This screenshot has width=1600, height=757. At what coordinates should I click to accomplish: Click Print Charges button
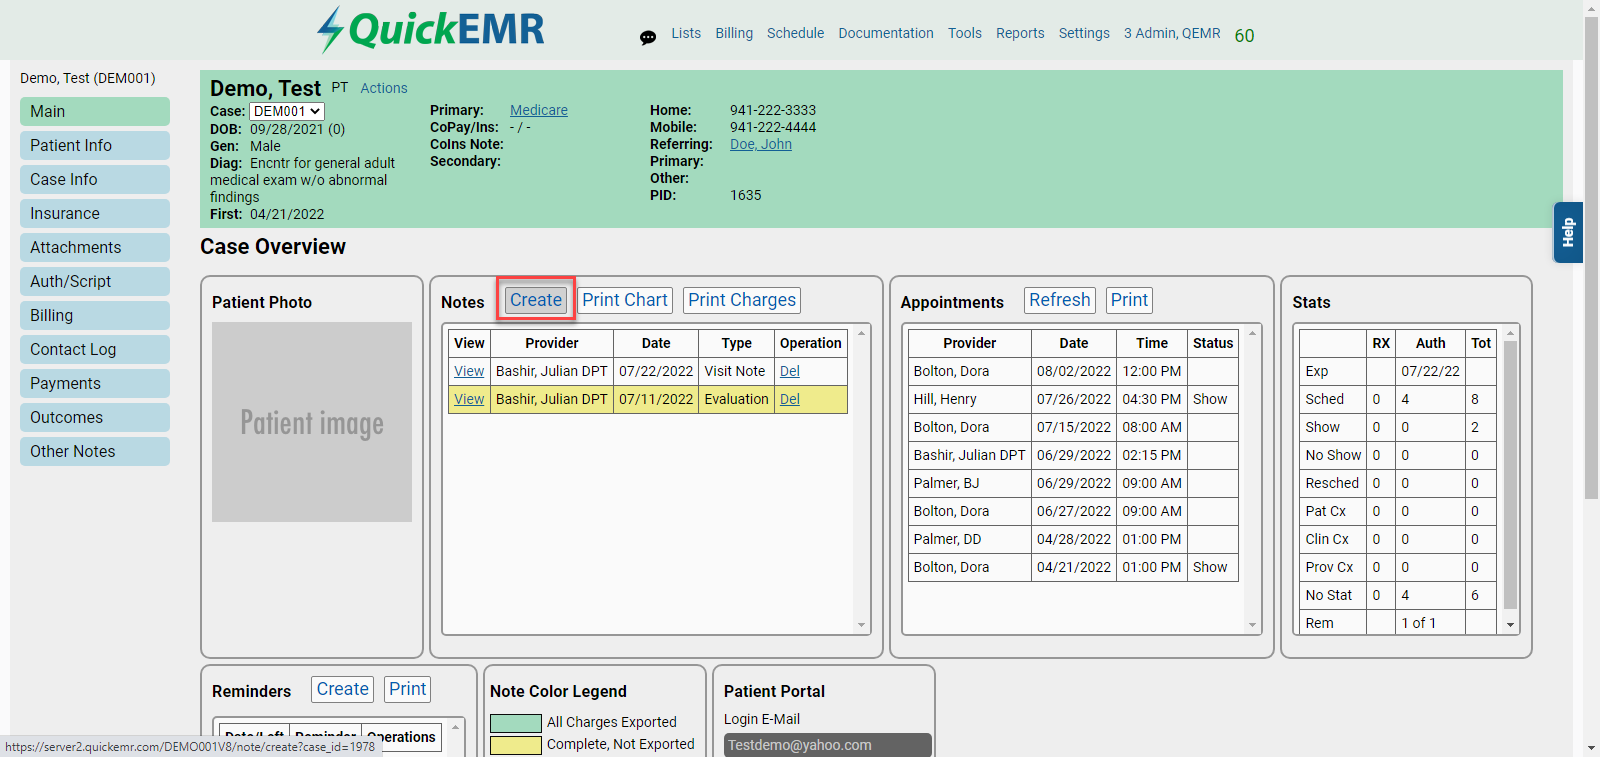coord(742,300)
